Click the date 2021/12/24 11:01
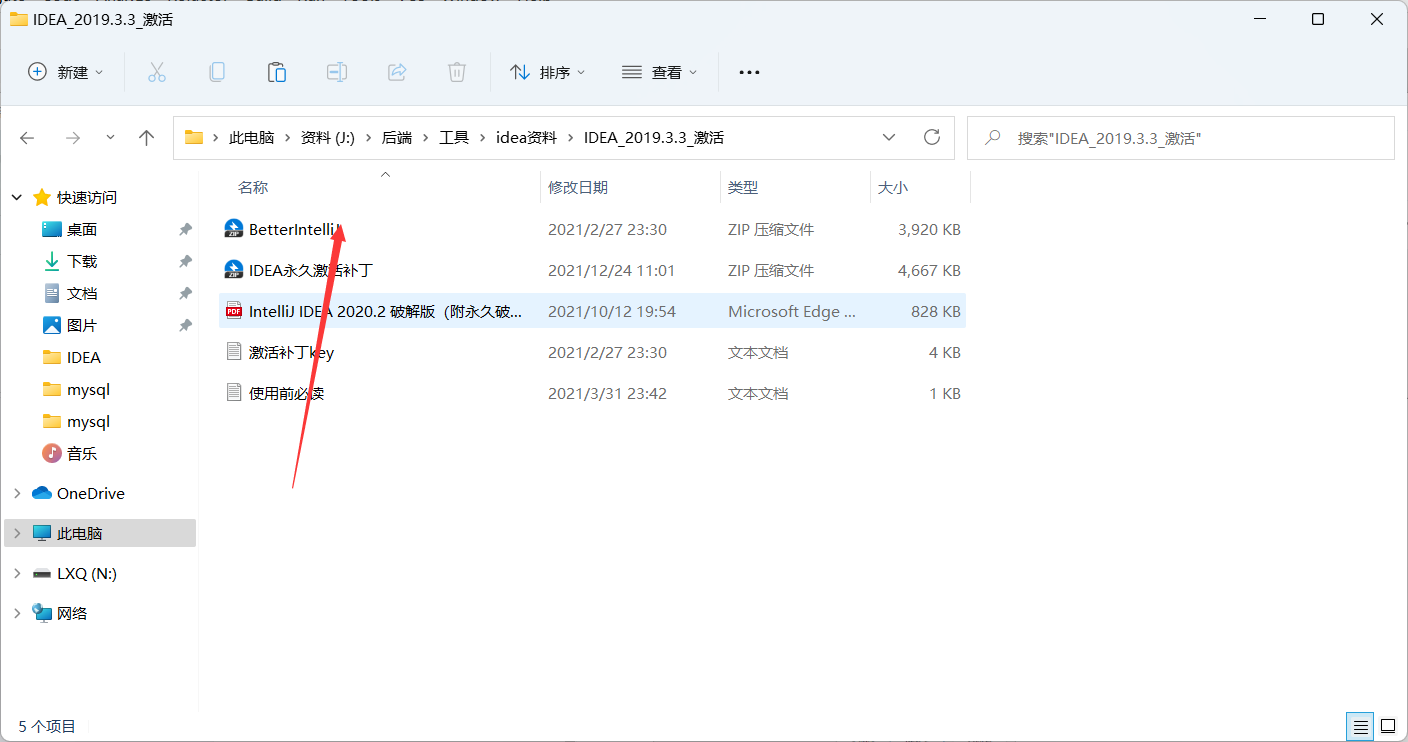The image size is (1408, 742). (612, 270)
